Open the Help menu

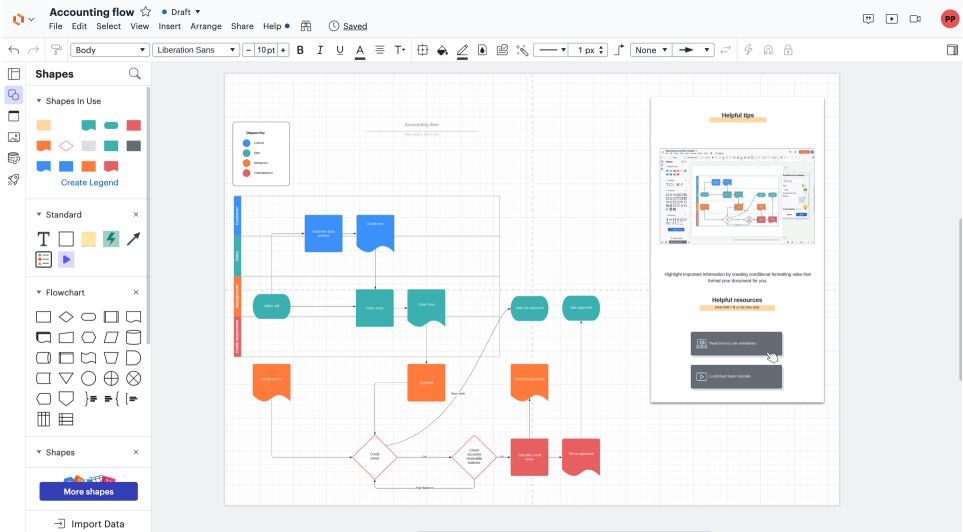point(272,26)
